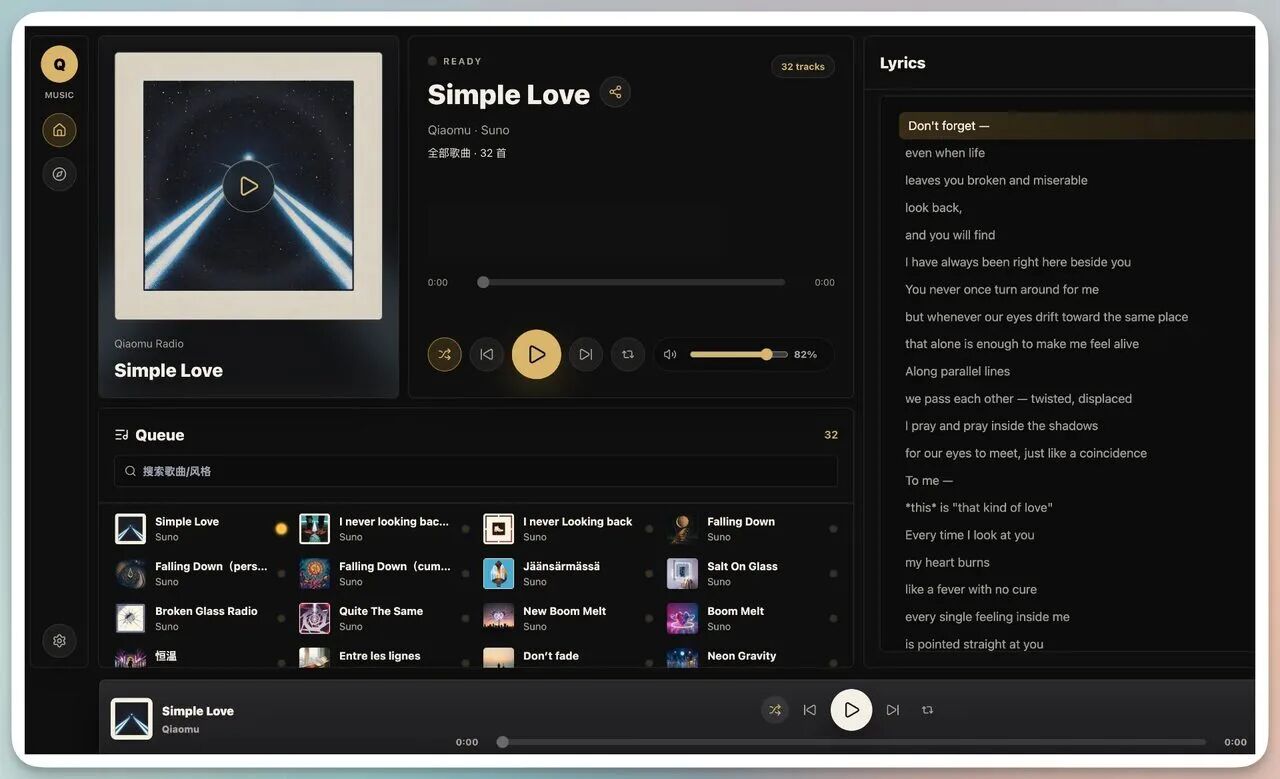Click the queue search input field
The width and height of the screenshot is (1280, 779).
tap(476, 471)
